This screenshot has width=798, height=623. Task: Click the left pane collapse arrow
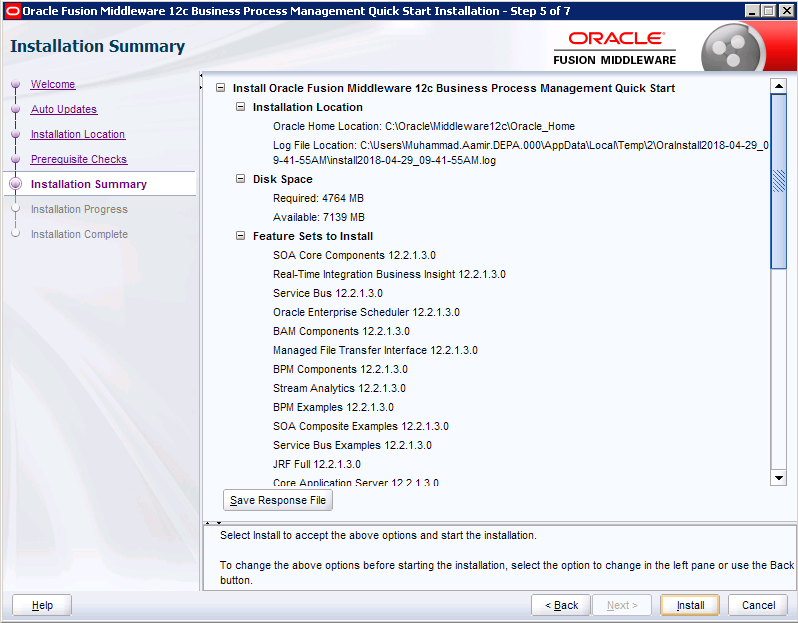[201, 76]
